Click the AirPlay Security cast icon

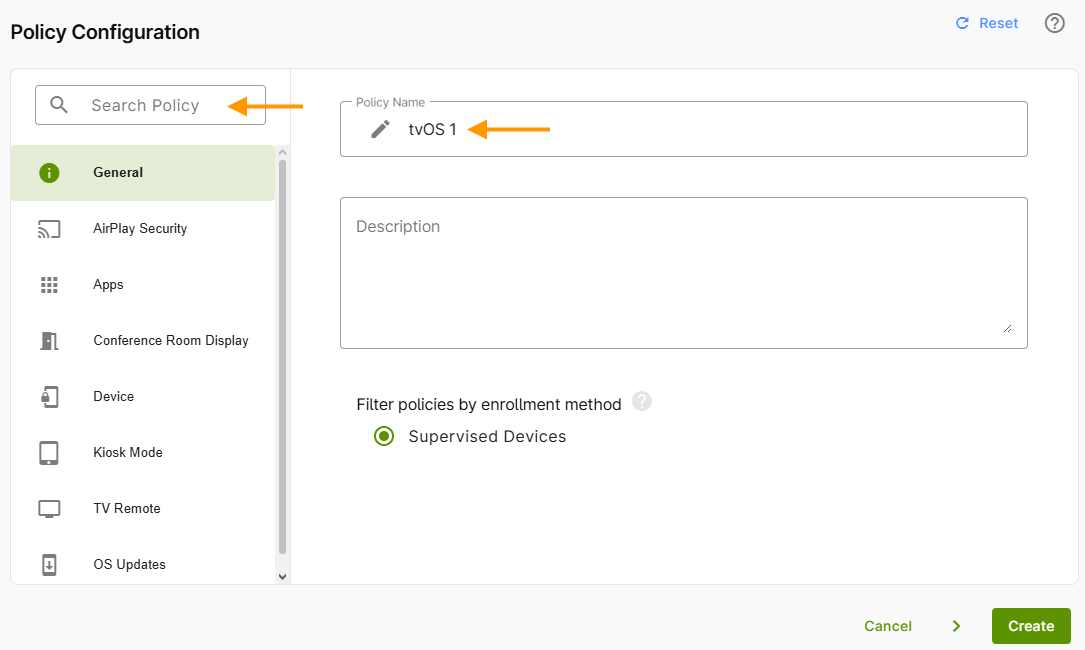pos(49,229)
